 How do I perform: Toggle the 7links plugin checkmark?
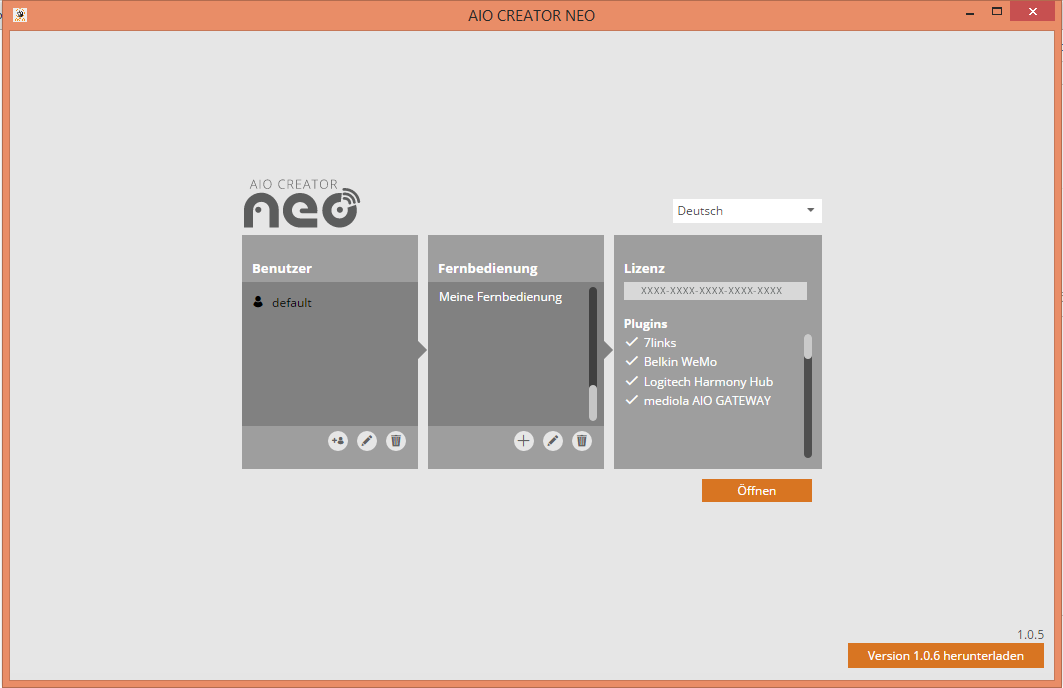tap(632, 343)
